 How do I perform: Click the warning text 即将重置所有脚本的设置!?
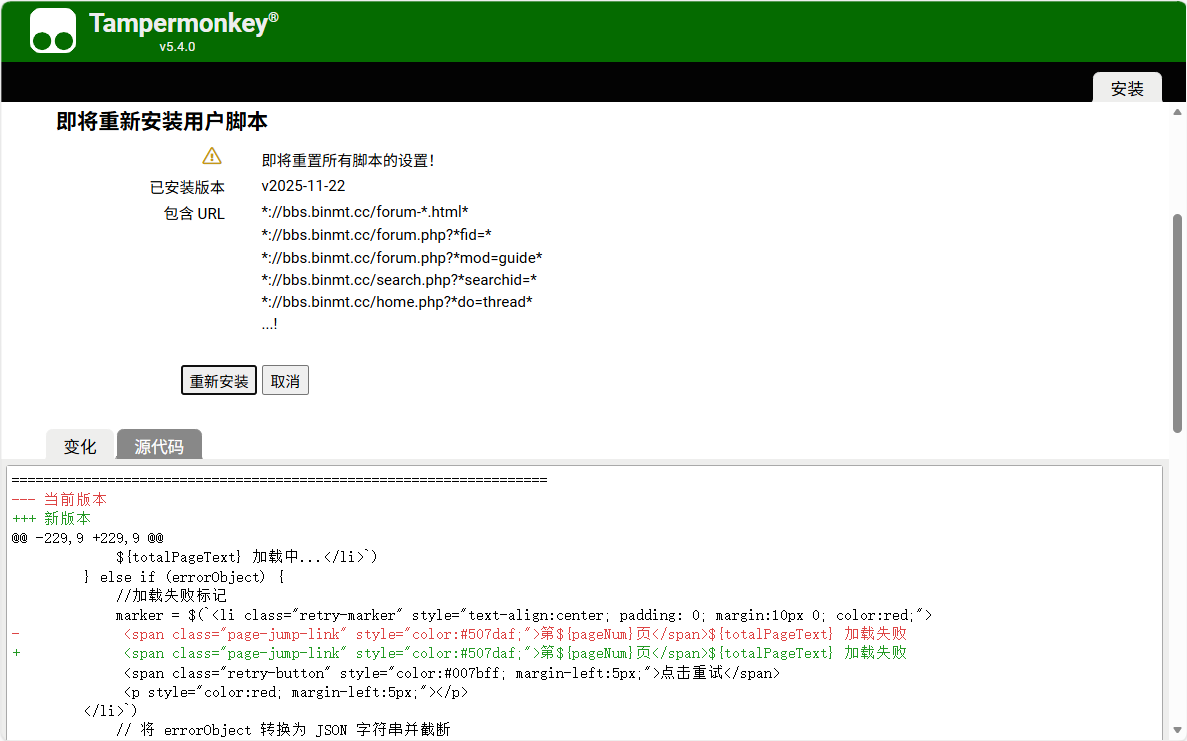[x=347, y=160]
